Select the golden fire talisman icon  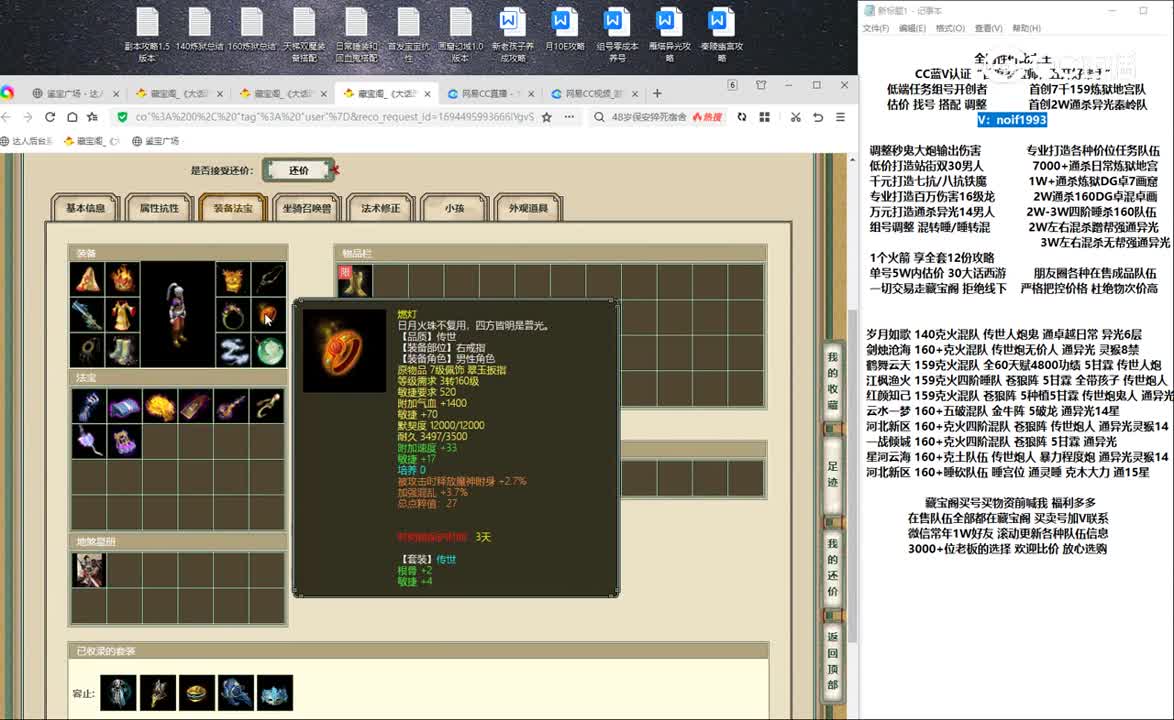coord(159,406)
